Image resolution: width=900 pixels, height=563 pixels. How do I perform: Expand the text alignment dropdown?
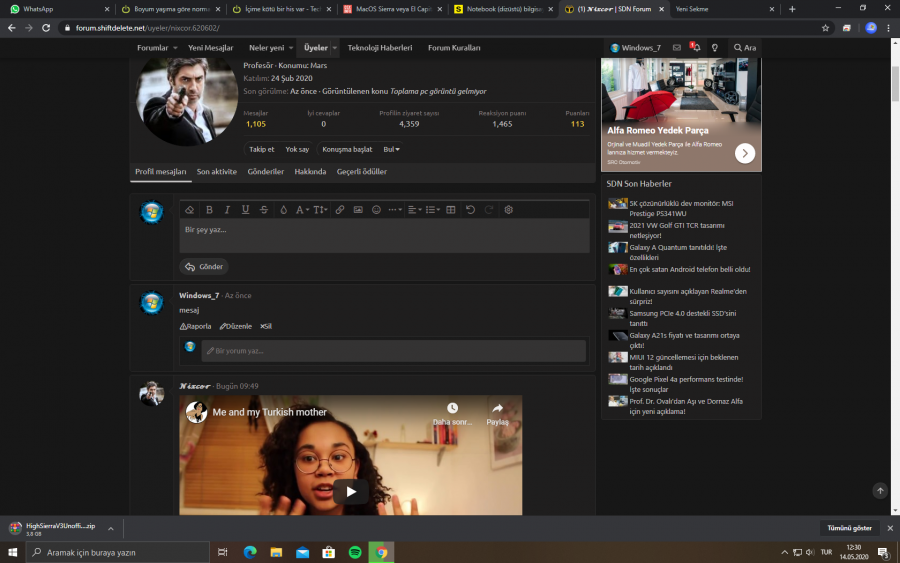tap(413, 210)
